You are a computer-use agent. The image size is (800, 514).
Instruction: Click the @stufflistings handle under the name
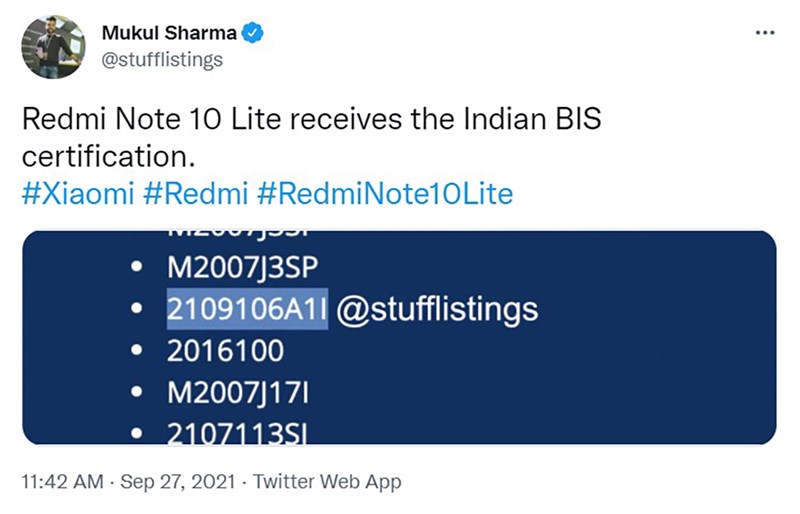point(162,59)
